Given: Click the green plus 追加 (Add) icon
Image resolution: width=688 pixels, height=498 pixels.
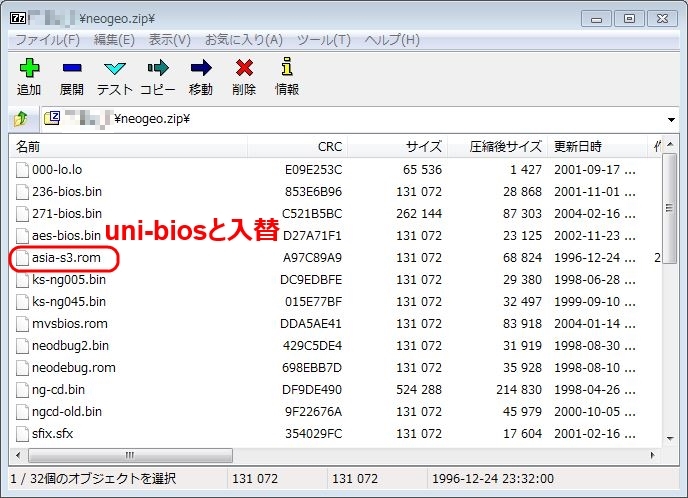Looking at the screenshot, I should coord(29,68).
